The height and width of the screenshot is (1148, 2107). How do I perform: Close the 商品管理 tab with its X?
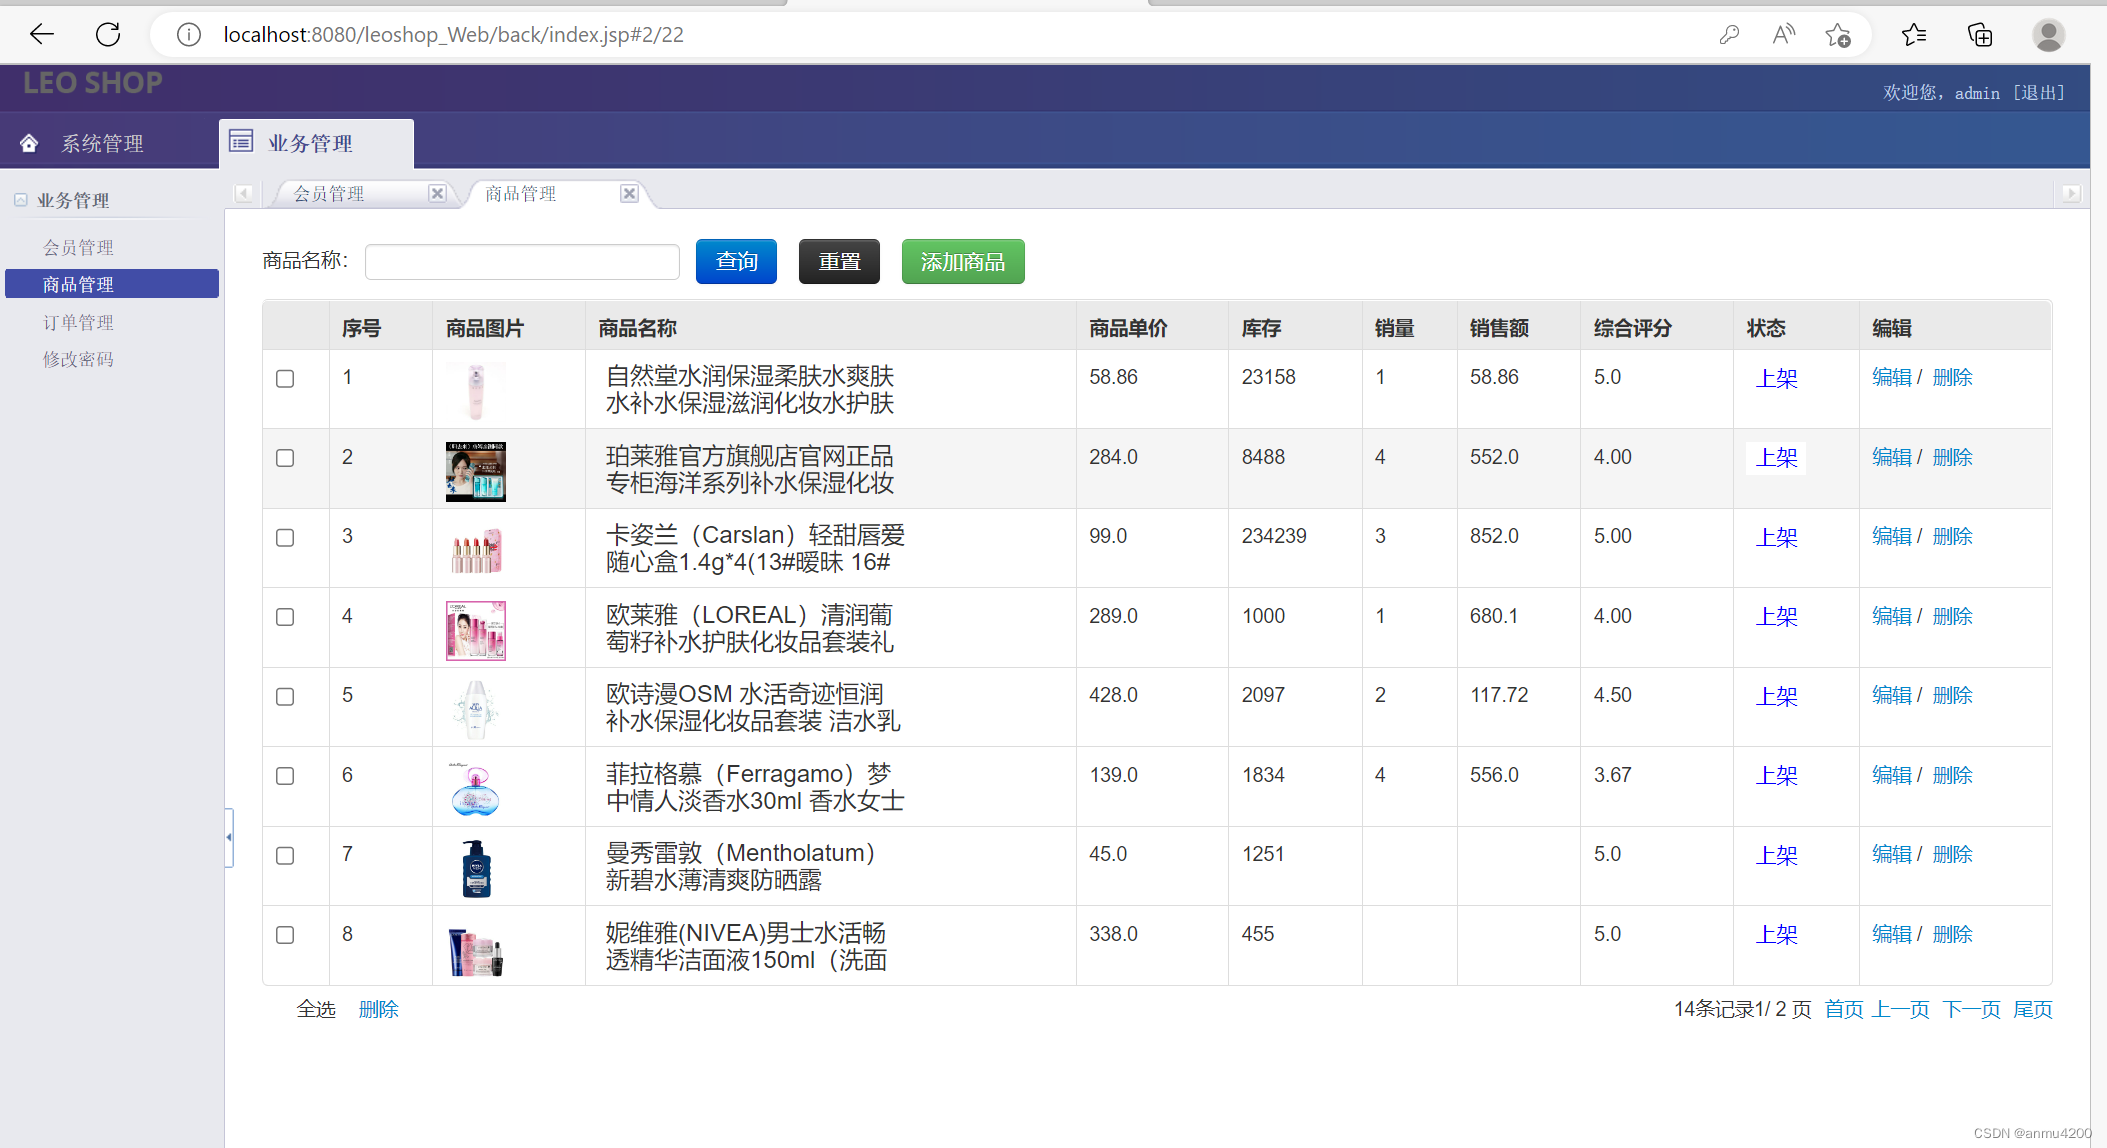629,193
